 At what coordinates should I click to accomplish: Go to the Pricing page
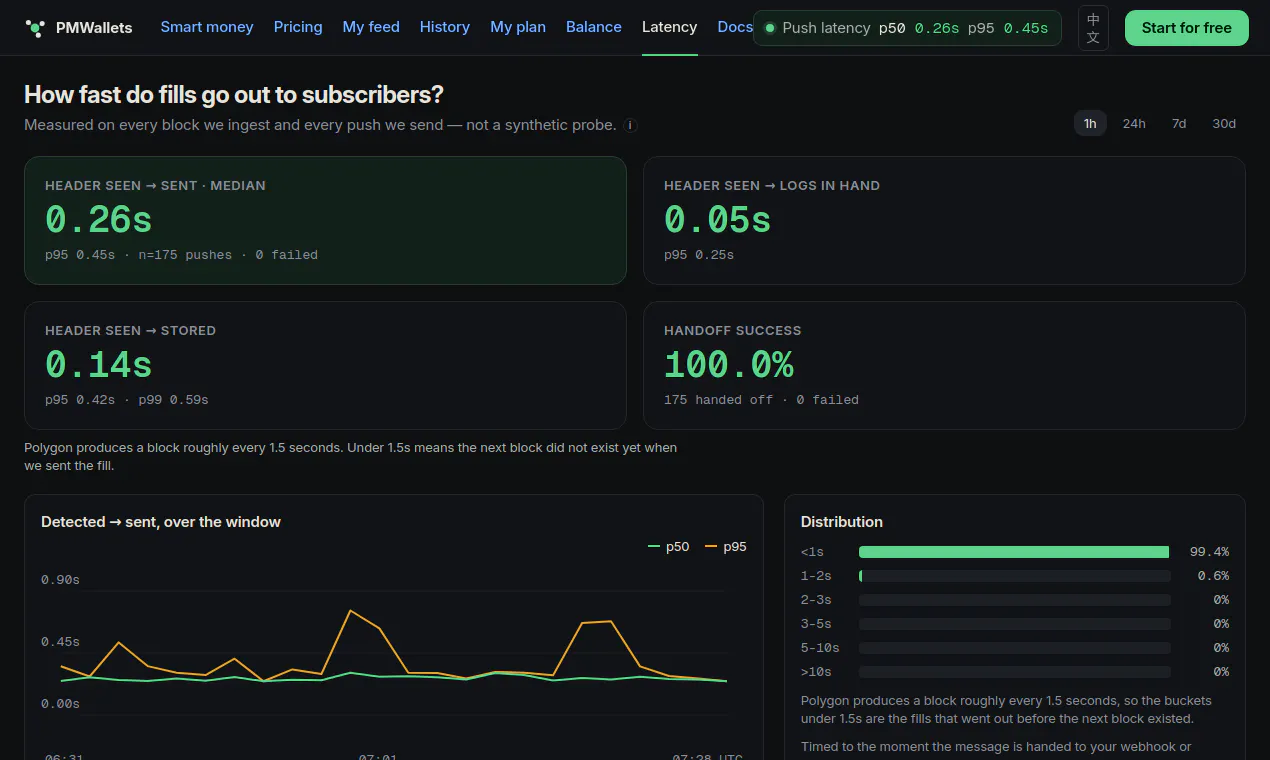(298, 27)
